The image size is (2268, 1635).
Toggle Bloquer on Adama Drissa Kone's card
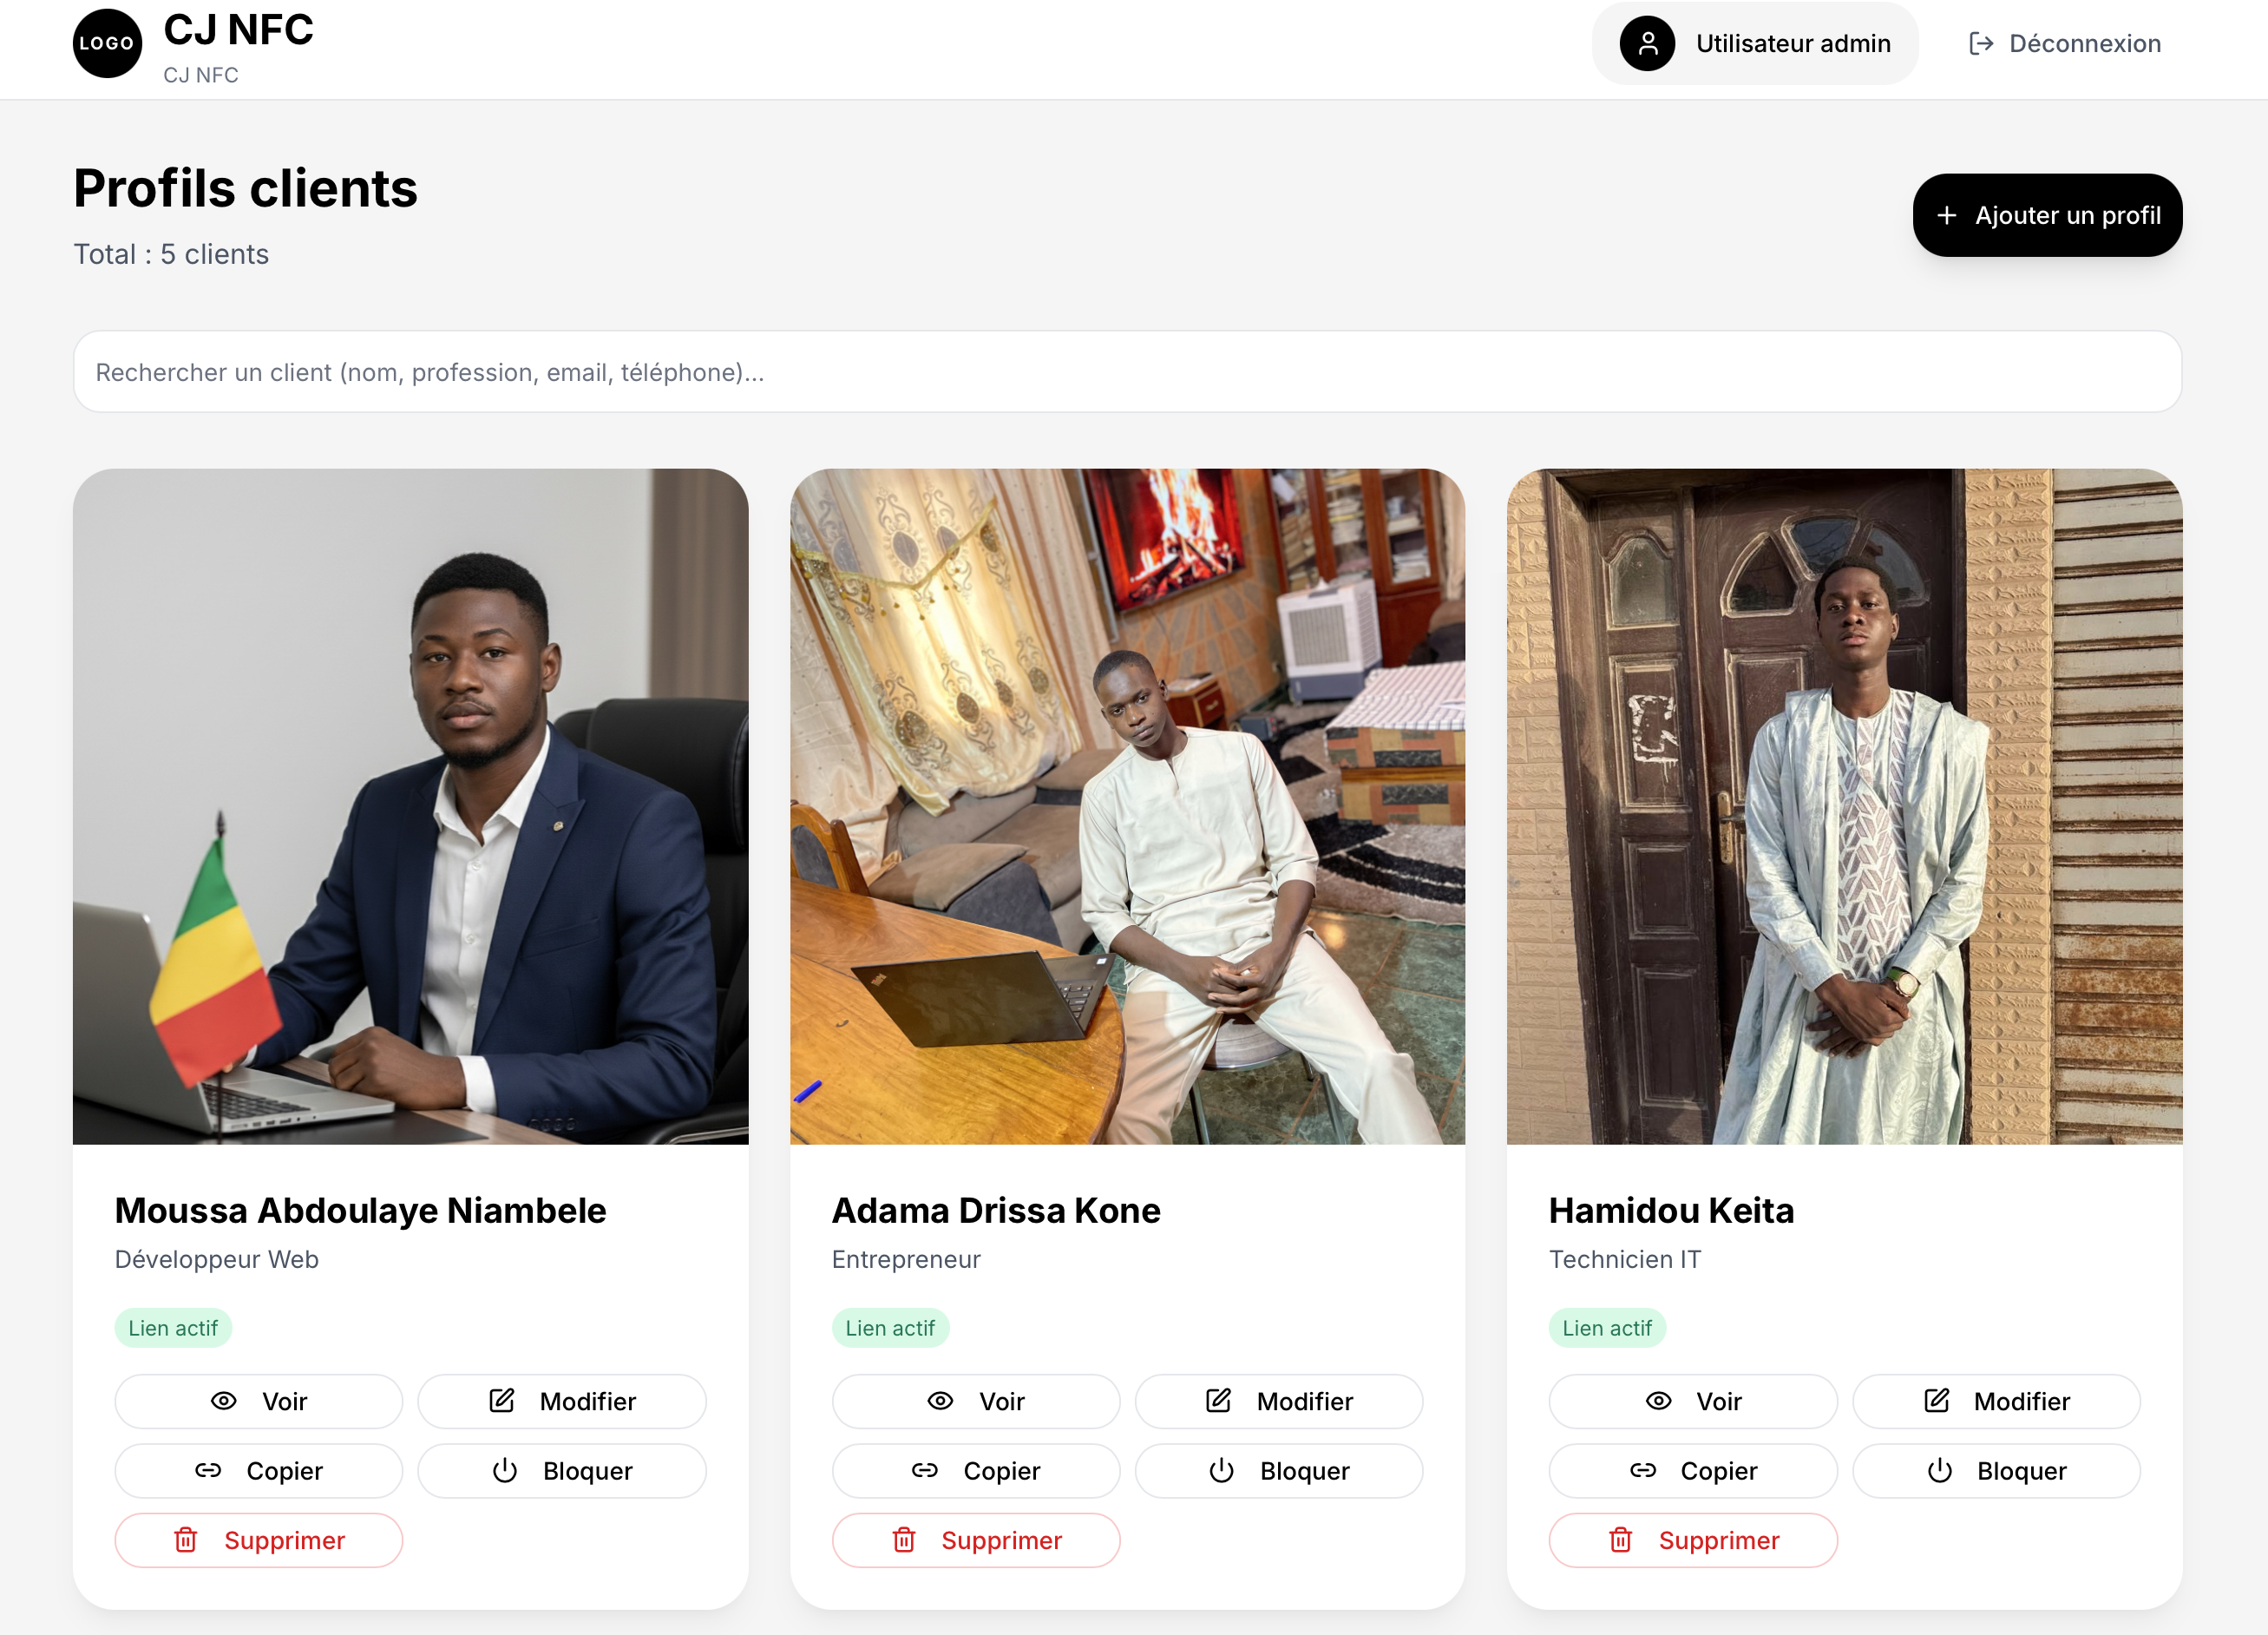click(1278, 1470)
